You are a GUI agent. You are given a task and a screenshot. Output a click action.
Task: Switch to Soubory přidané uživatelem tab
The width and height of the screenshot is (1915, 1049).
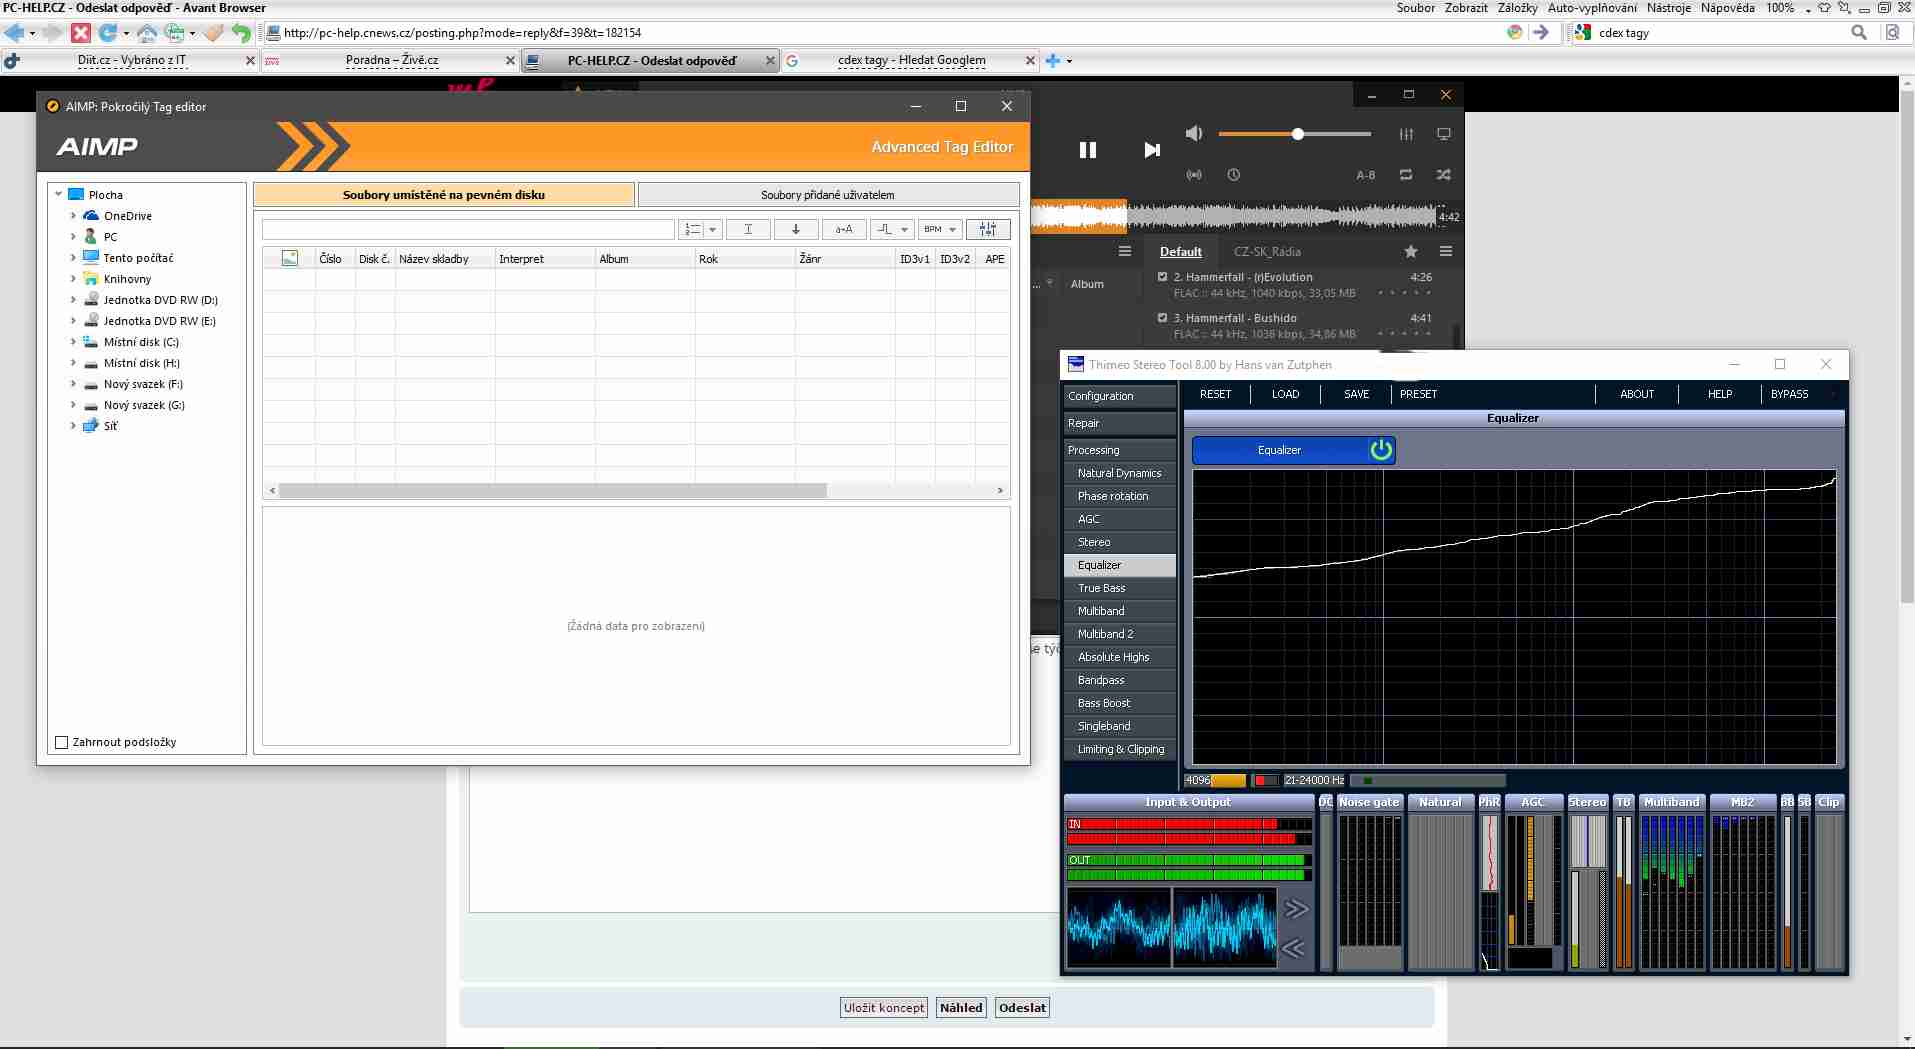828,195
